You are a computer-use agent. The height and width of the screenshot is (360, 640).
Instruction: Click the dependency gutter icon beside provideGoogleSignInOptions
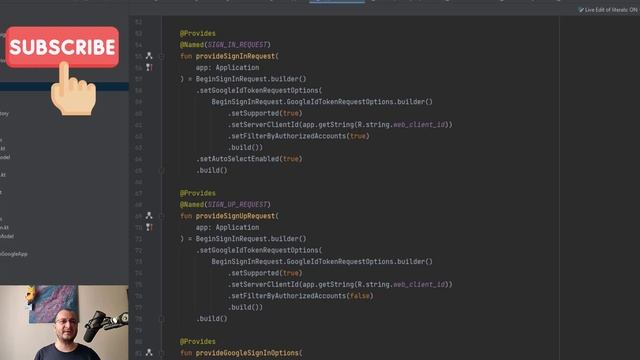149,352
